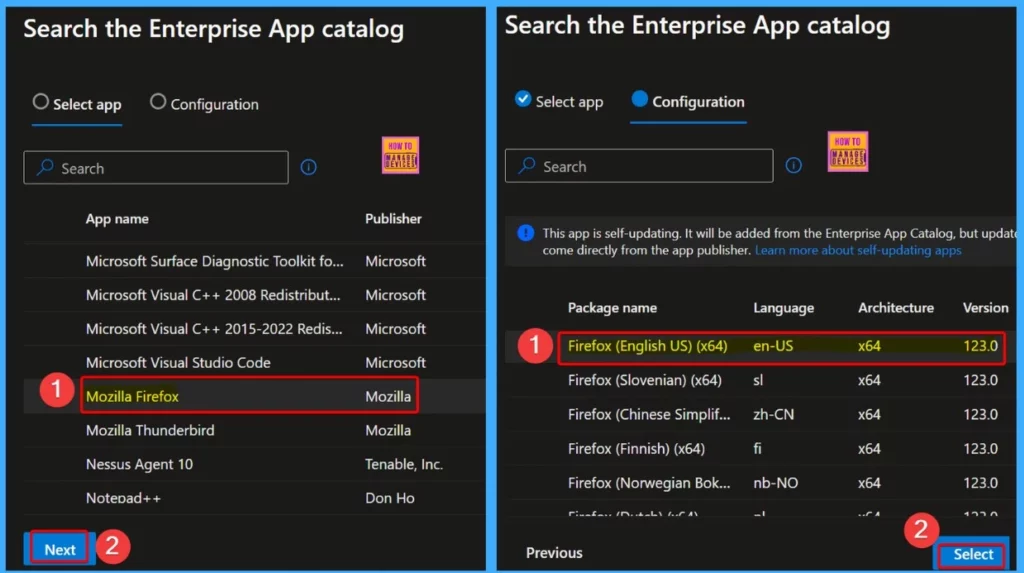Click the 'zh-CN' language cell
Viewport: 1024px width, 573px height.
coord(773,414)
